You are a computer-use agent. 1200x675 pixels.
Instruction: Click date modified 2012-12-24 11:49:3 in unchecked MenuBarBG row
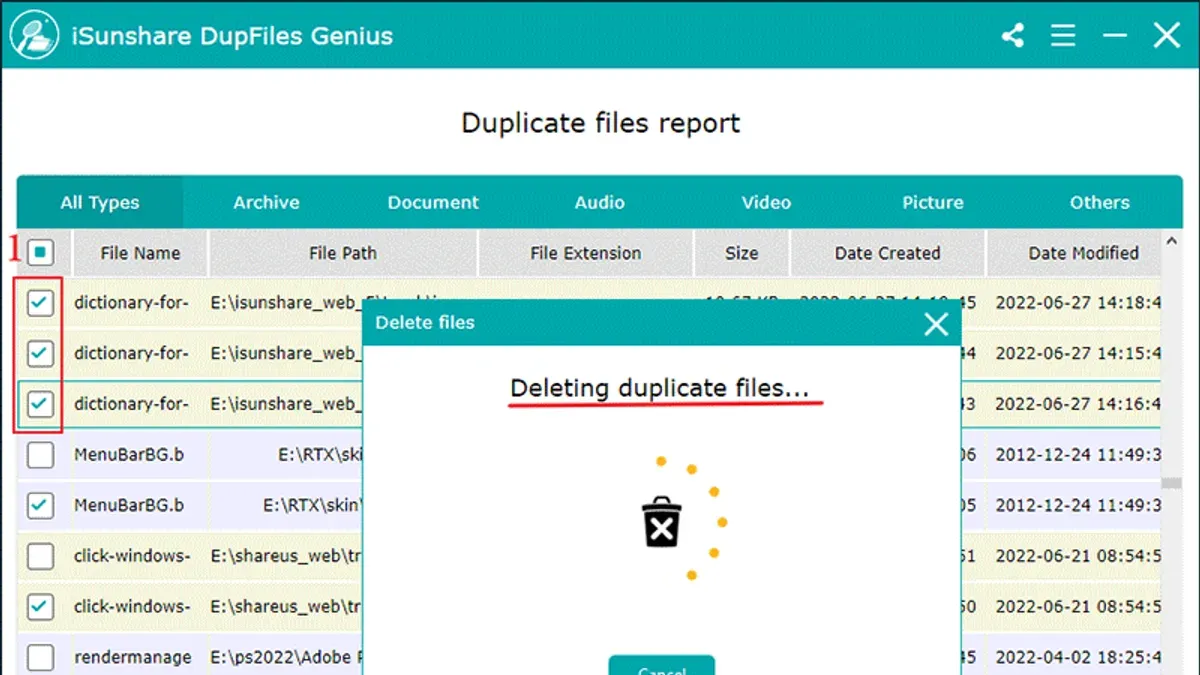(x=1078, y=455)
